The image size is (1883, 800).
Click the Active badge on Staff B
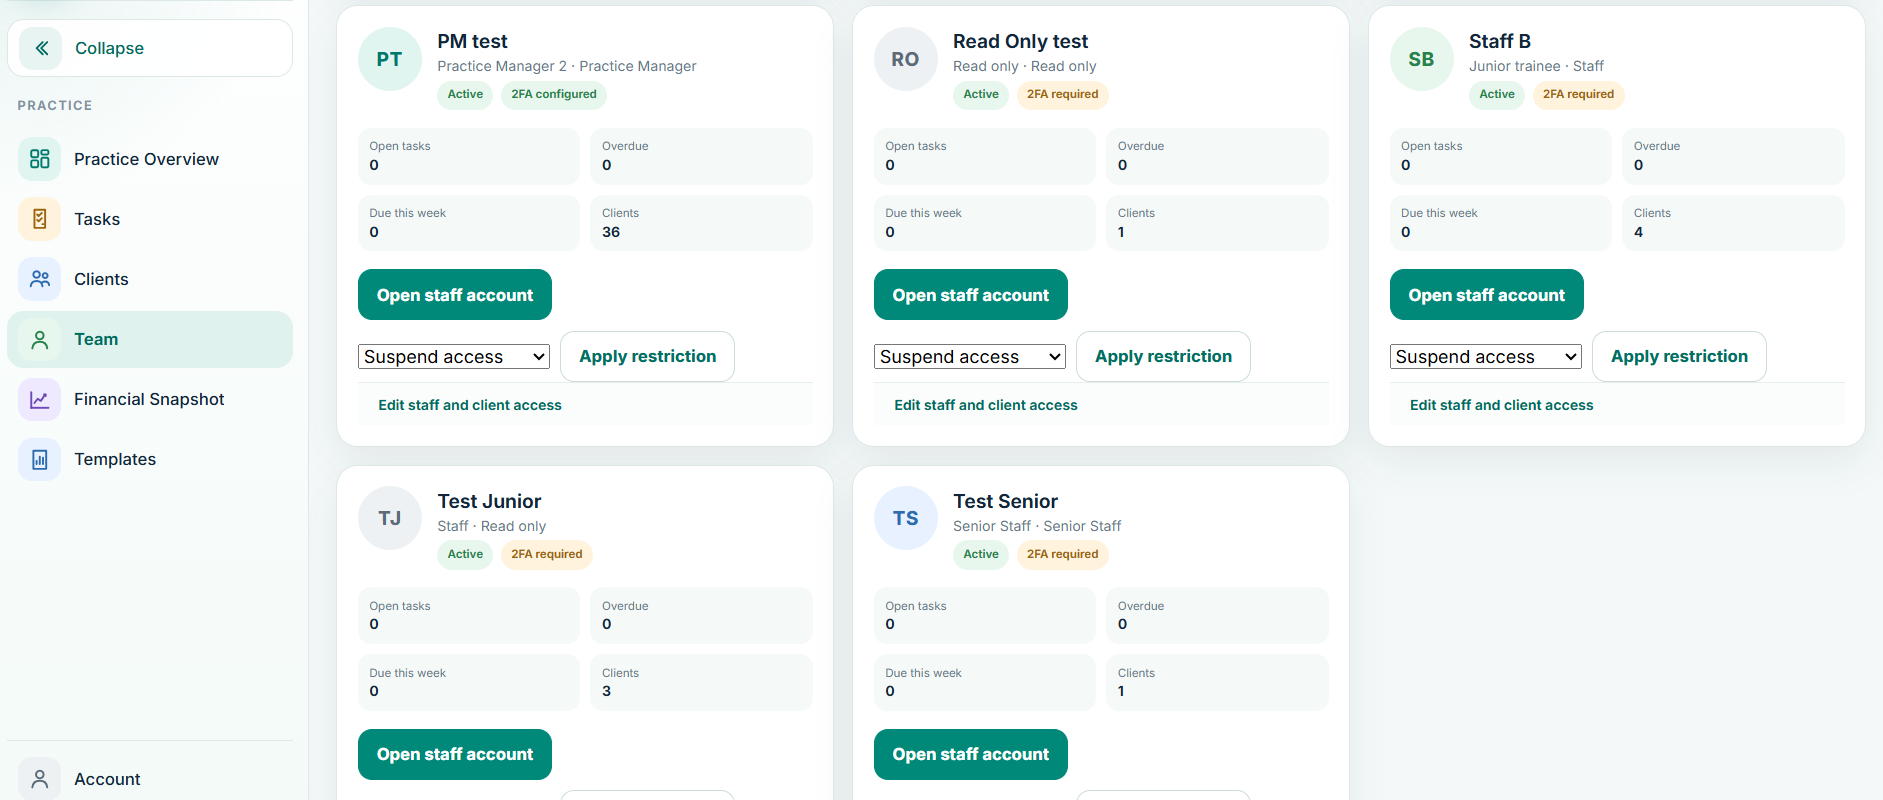coord(1497,94)
